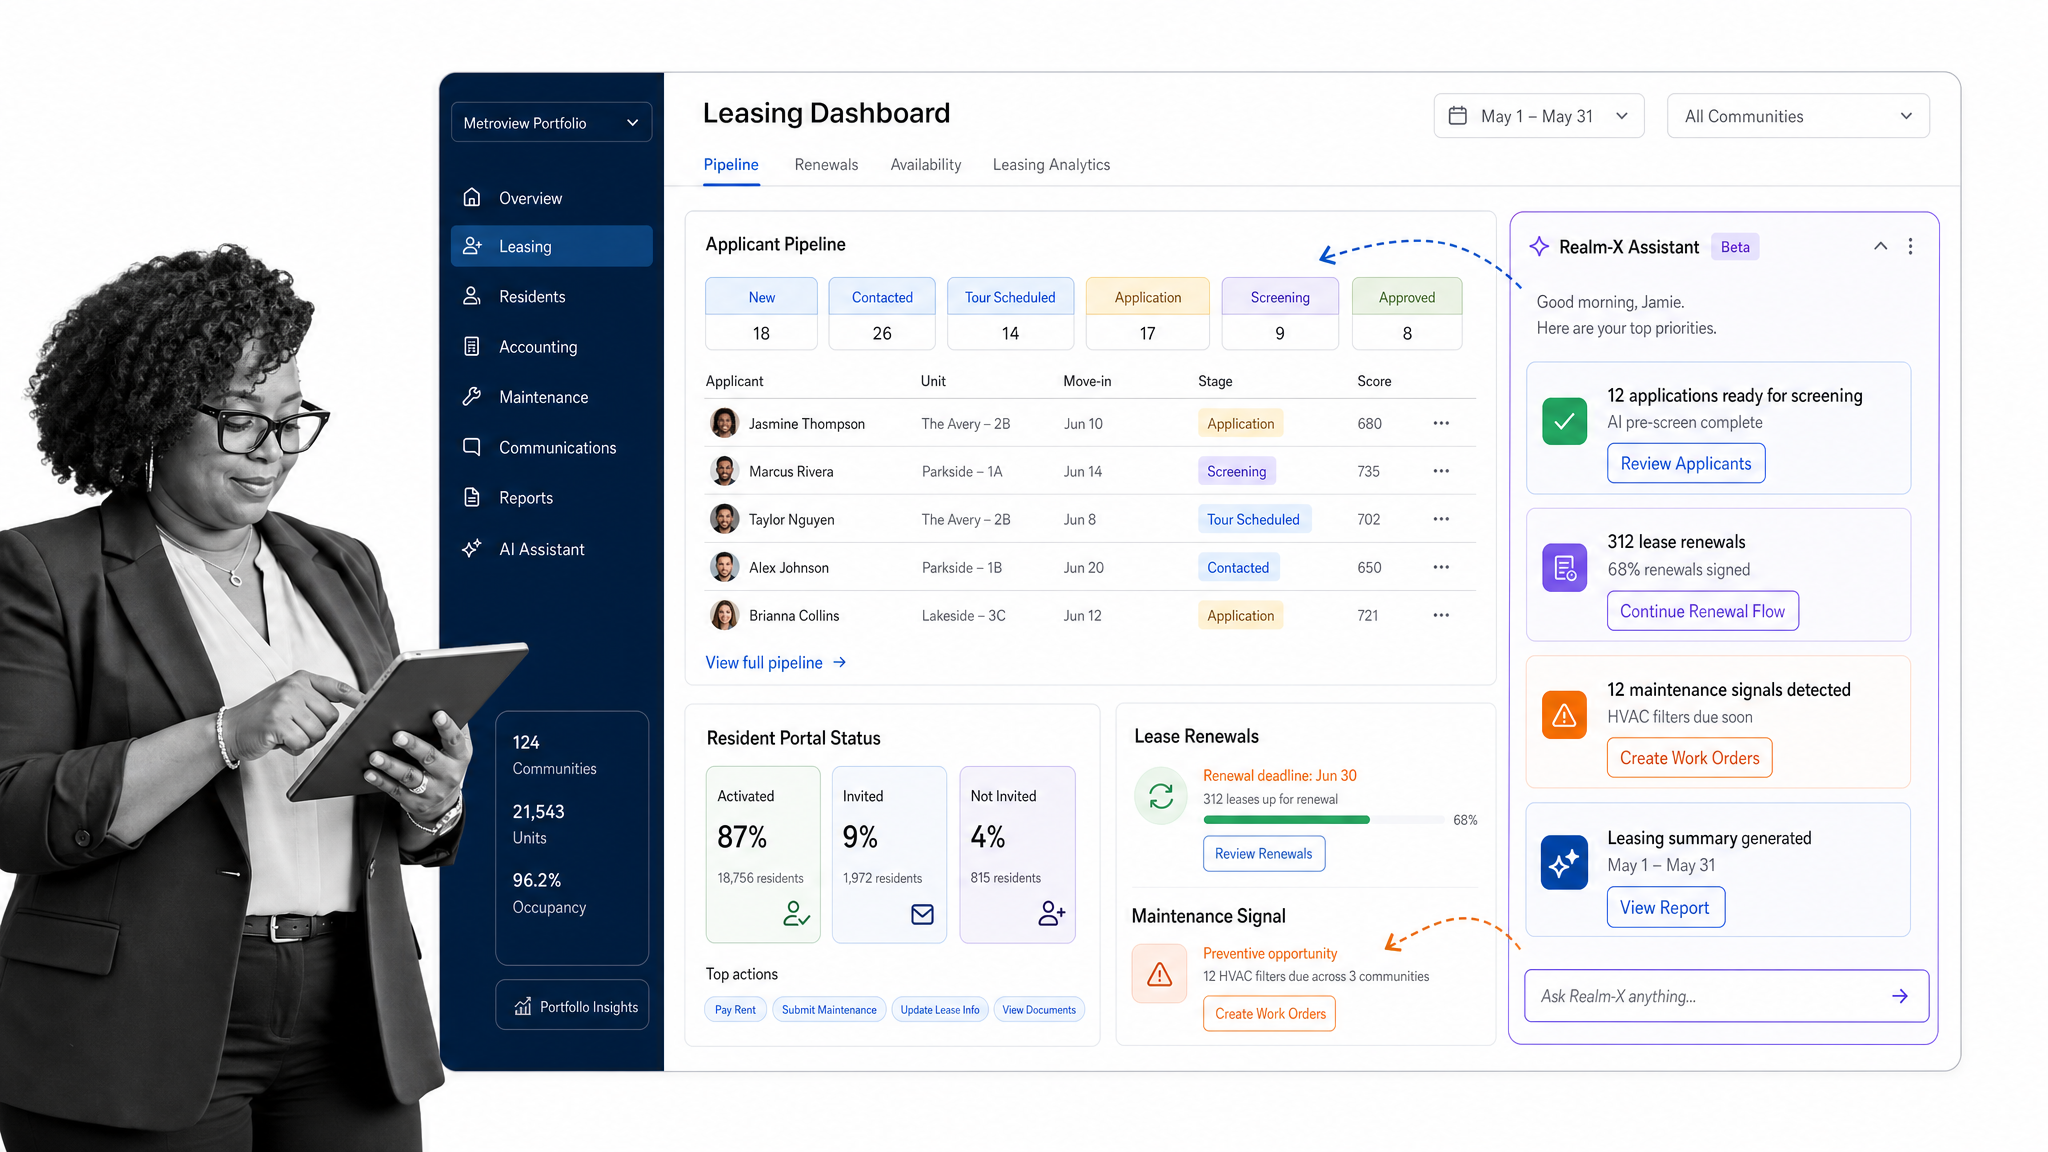Click the Continue Renewal Flow button
2048x1152 pixels.
(x=1702, y=611)
